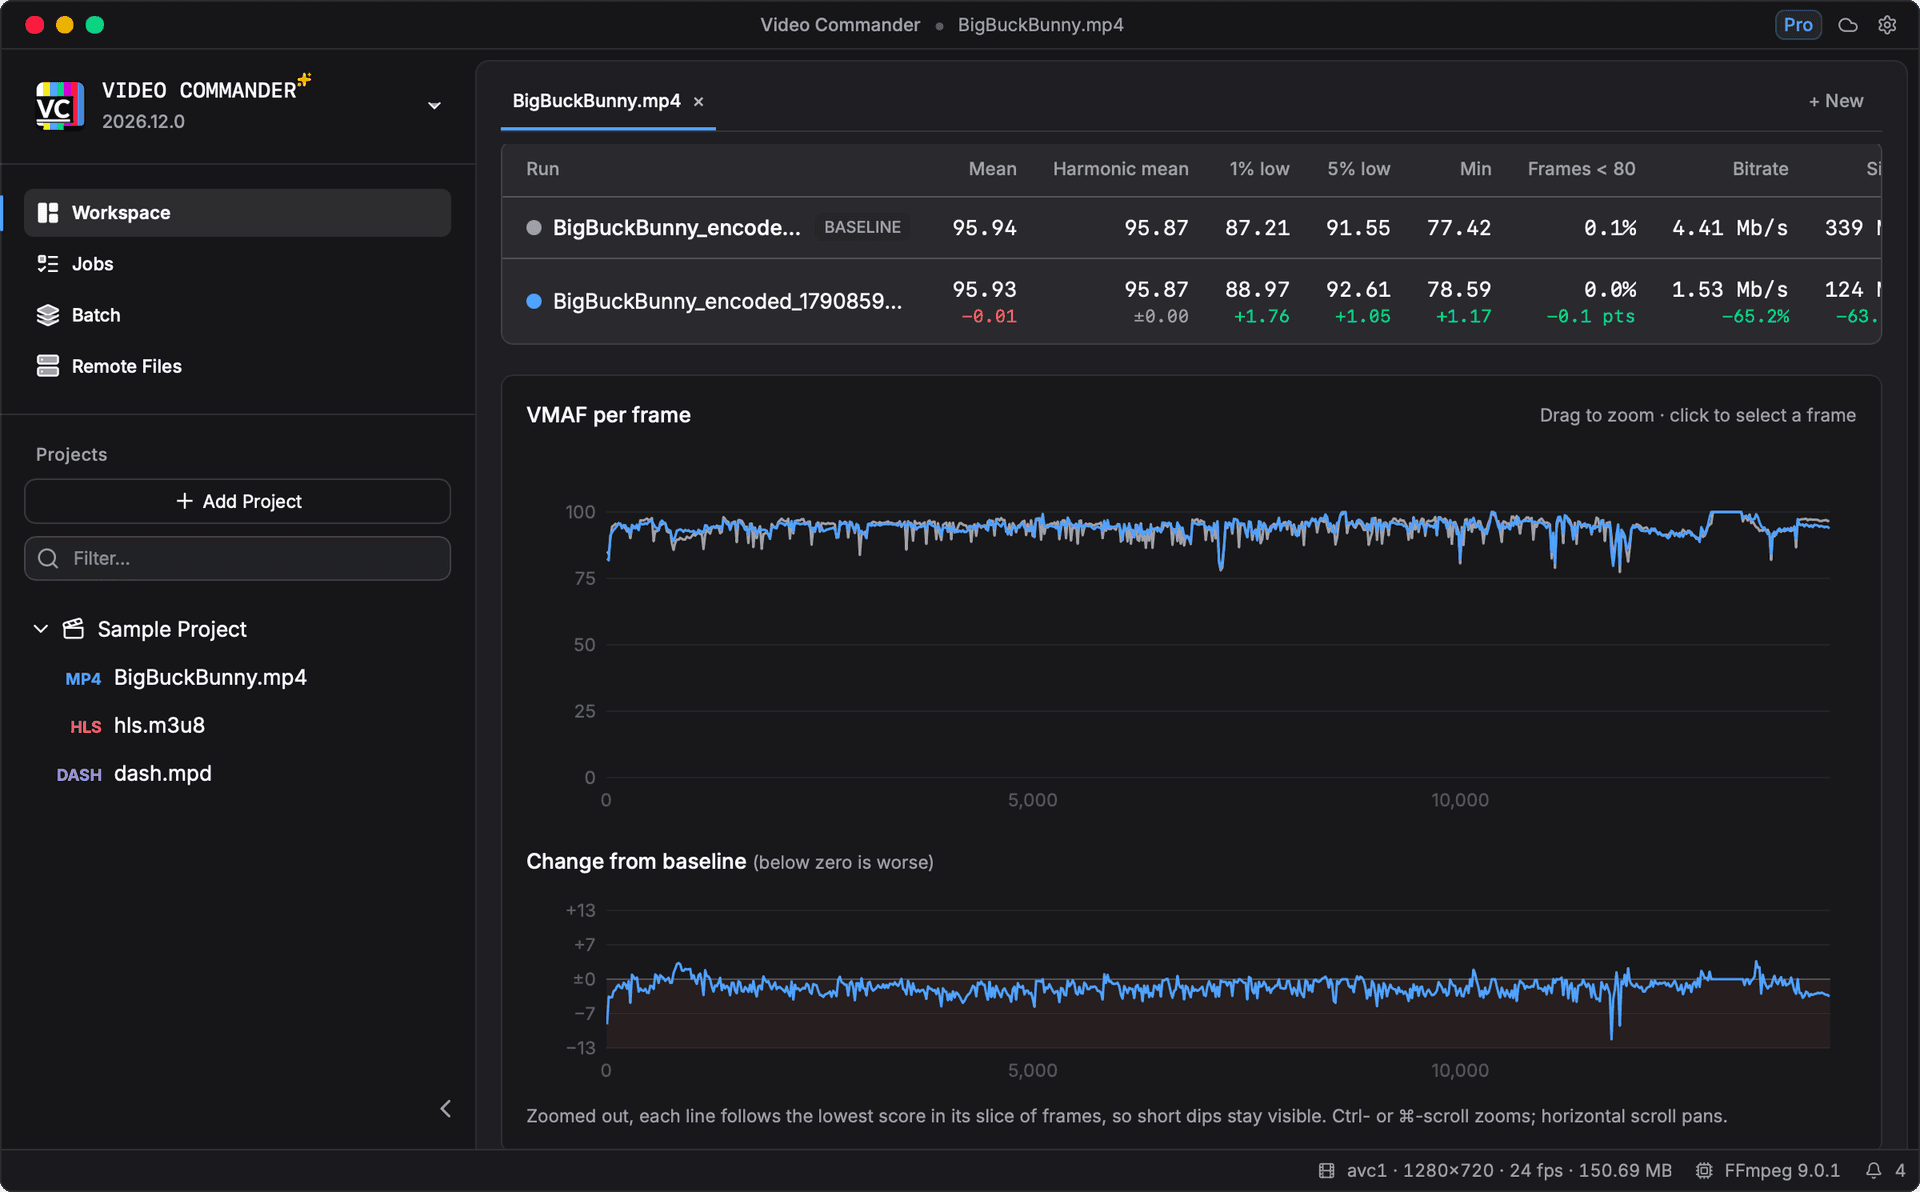Image resolution: width=1920 pixels, height=1192 pixels.
Task: Focus the project Filter field
Action: [x=237, y=558]
